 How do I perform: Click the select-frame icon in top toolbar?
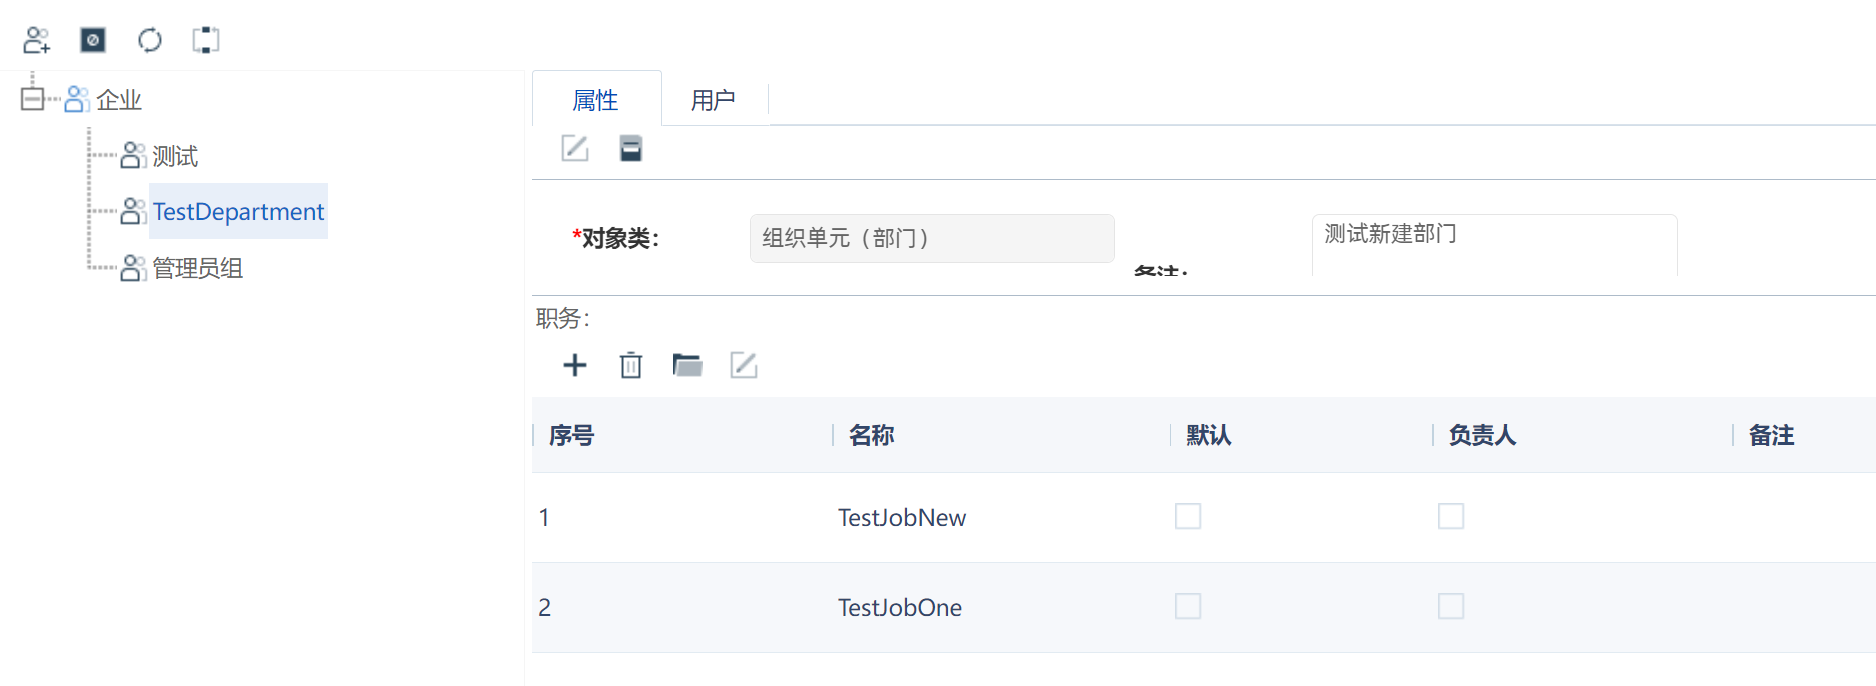pos(206,40)
